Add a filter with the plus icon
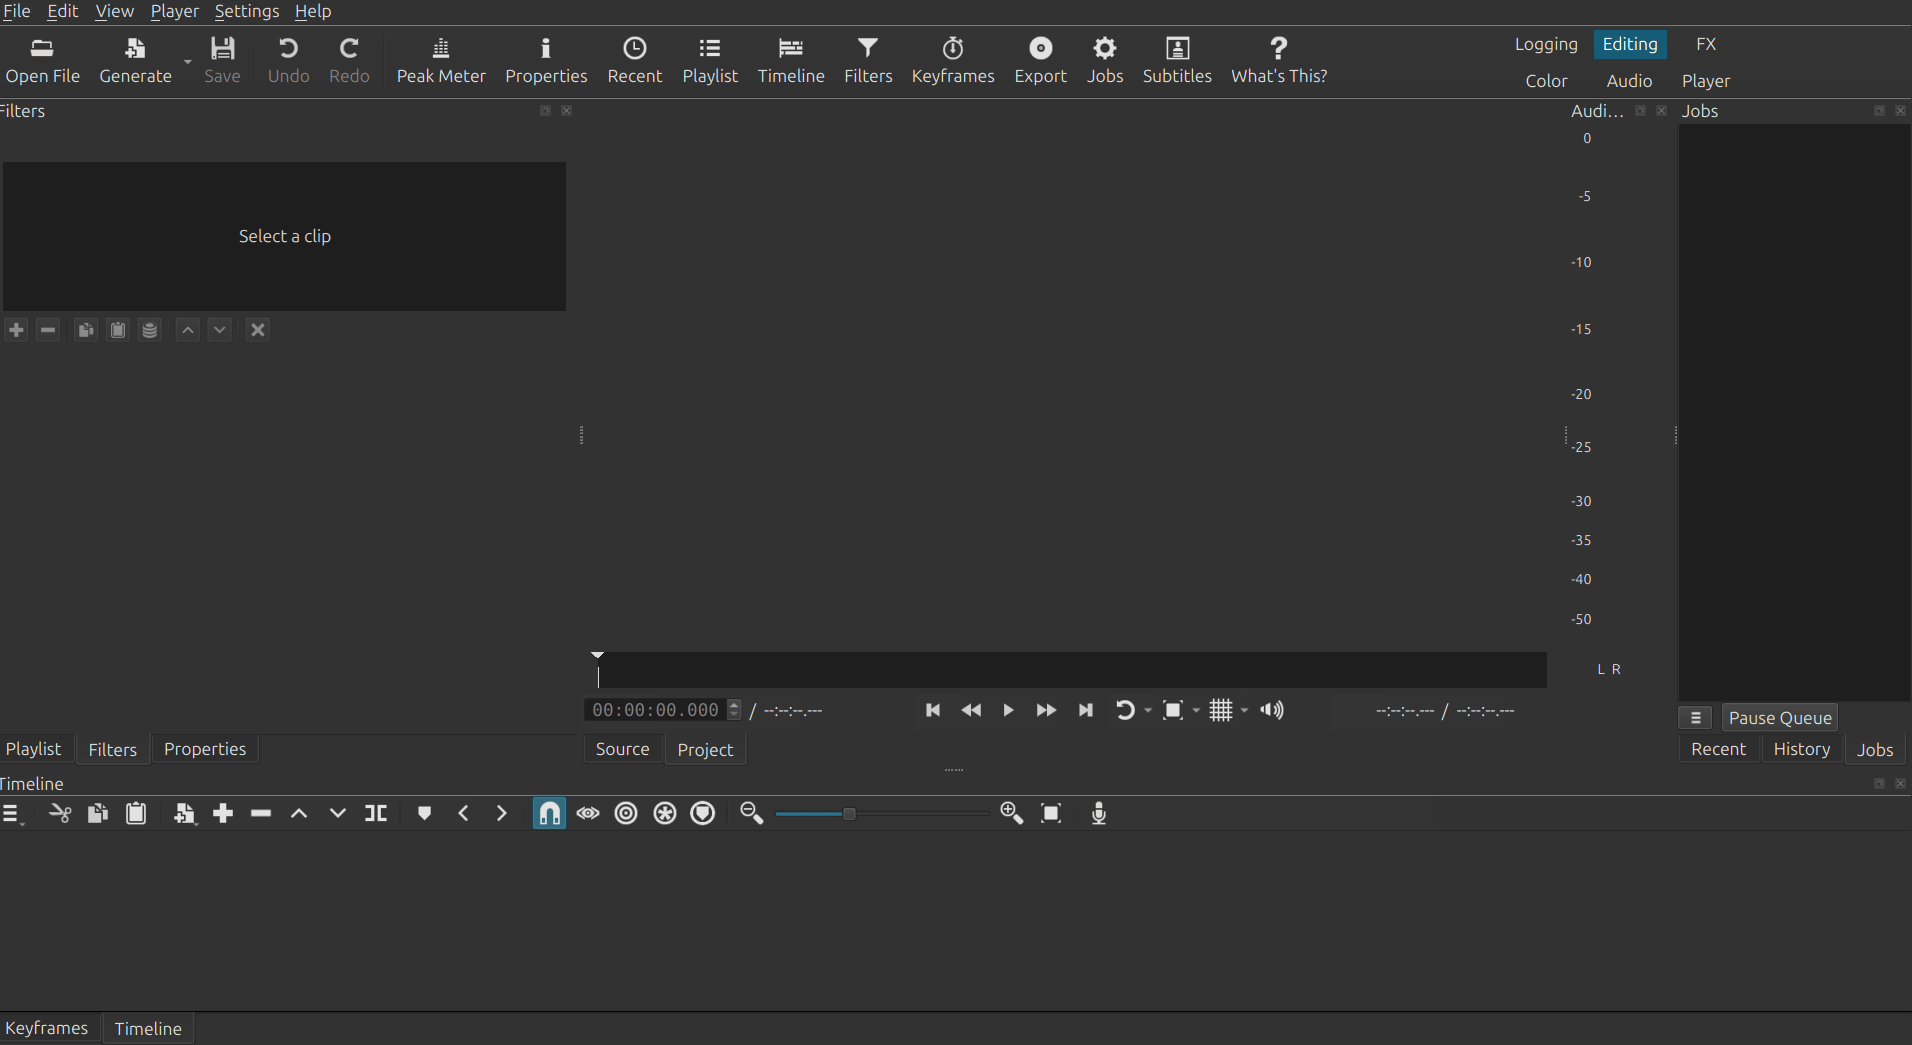Image resolution: width=1912 pixels, height=1045 pixels. point(16,330)
